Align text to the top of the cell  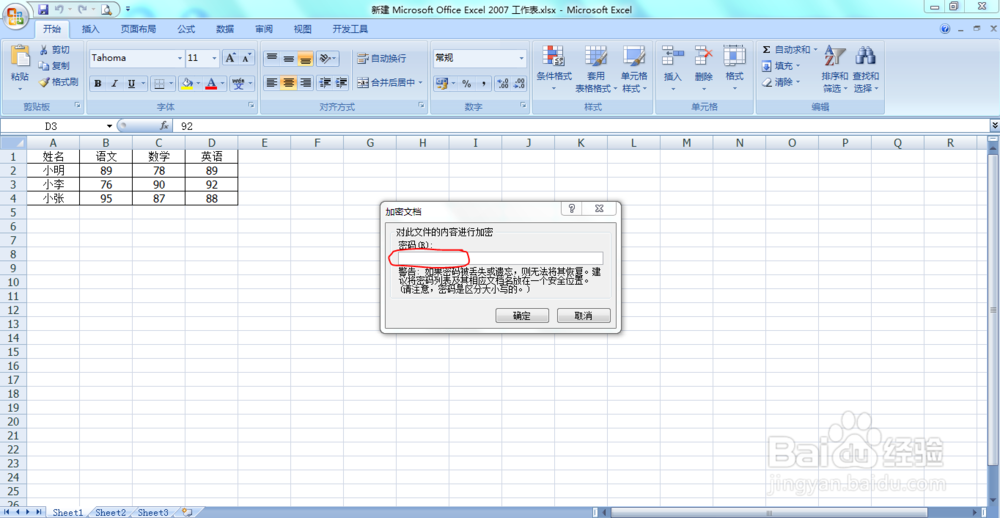(x=272, y=58)
